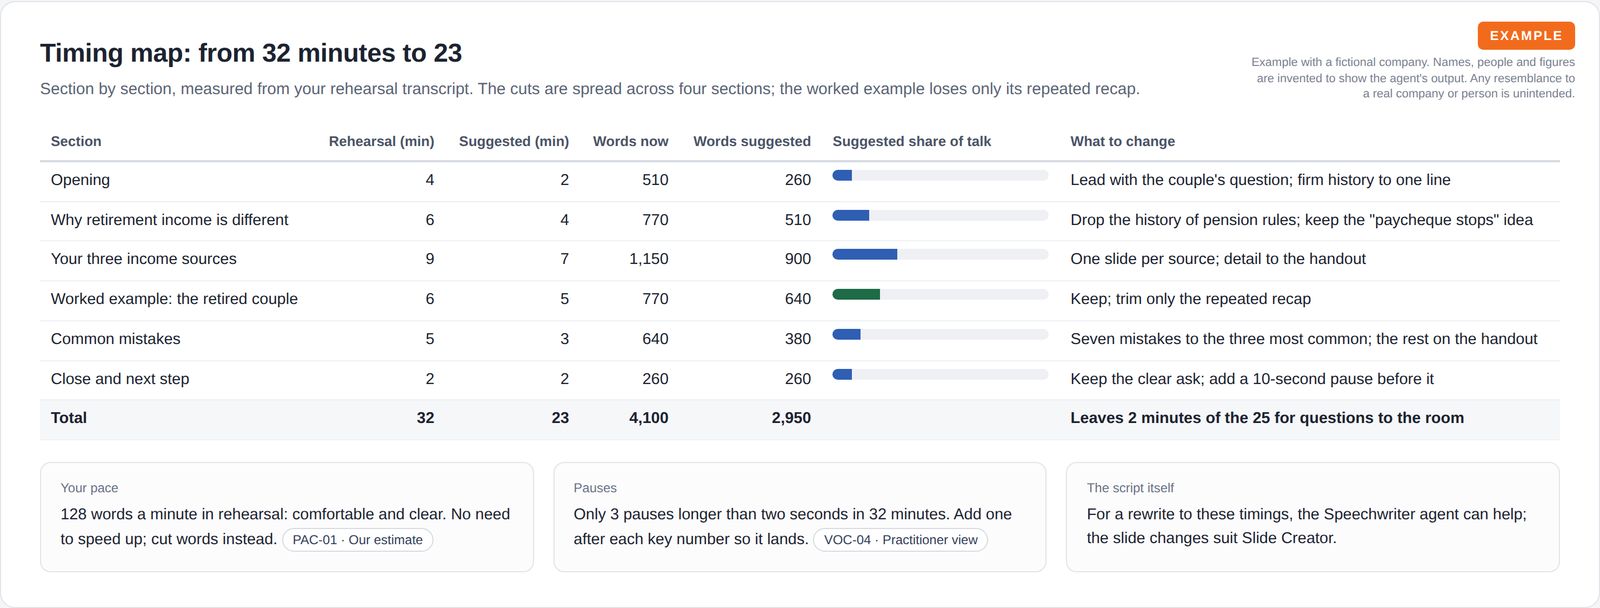
Task: Click the Close and next step share bar
Action: tap(940, 375)
